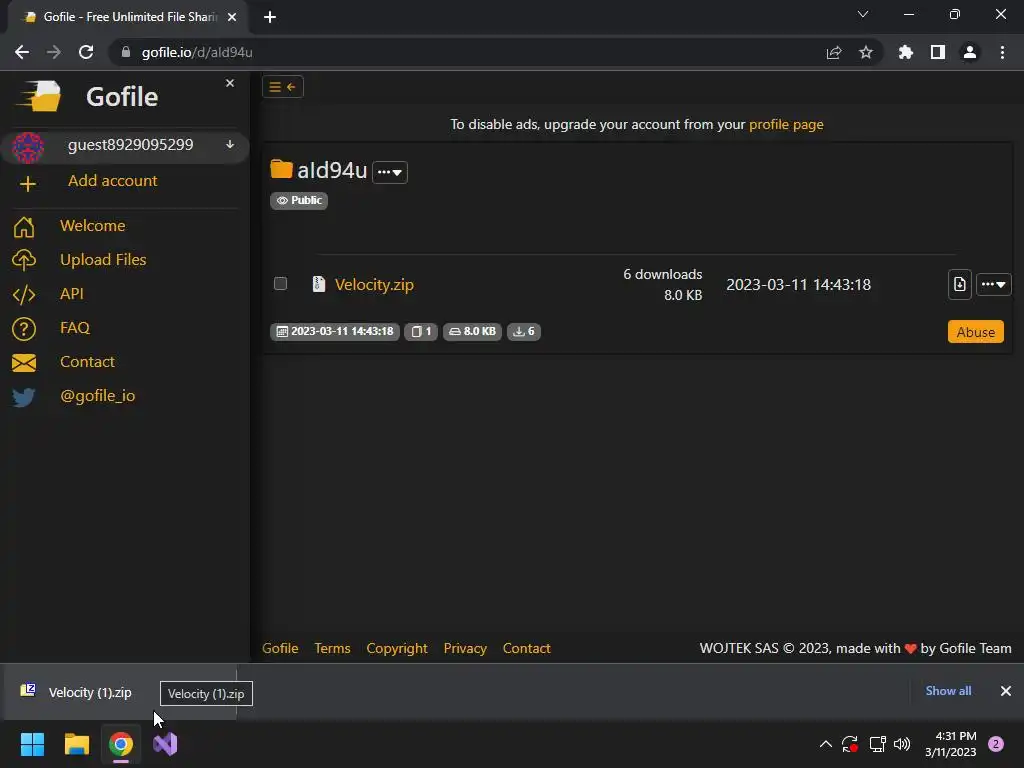Open the Extensions puzzle icon
The width and height of the screenshot is (1024, 768).
pyautogui.click(x=906, y=52)
